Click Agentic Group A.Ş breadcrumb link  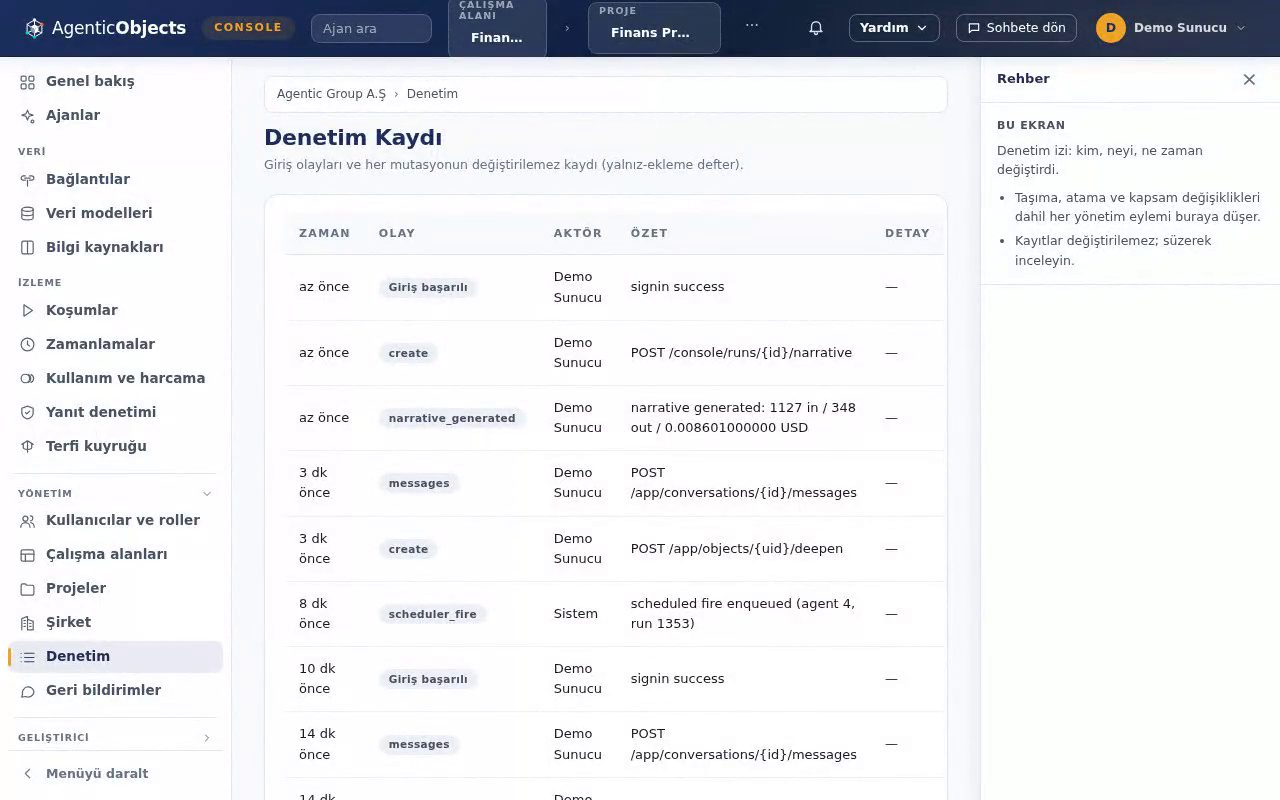click(x=331, y=94)
